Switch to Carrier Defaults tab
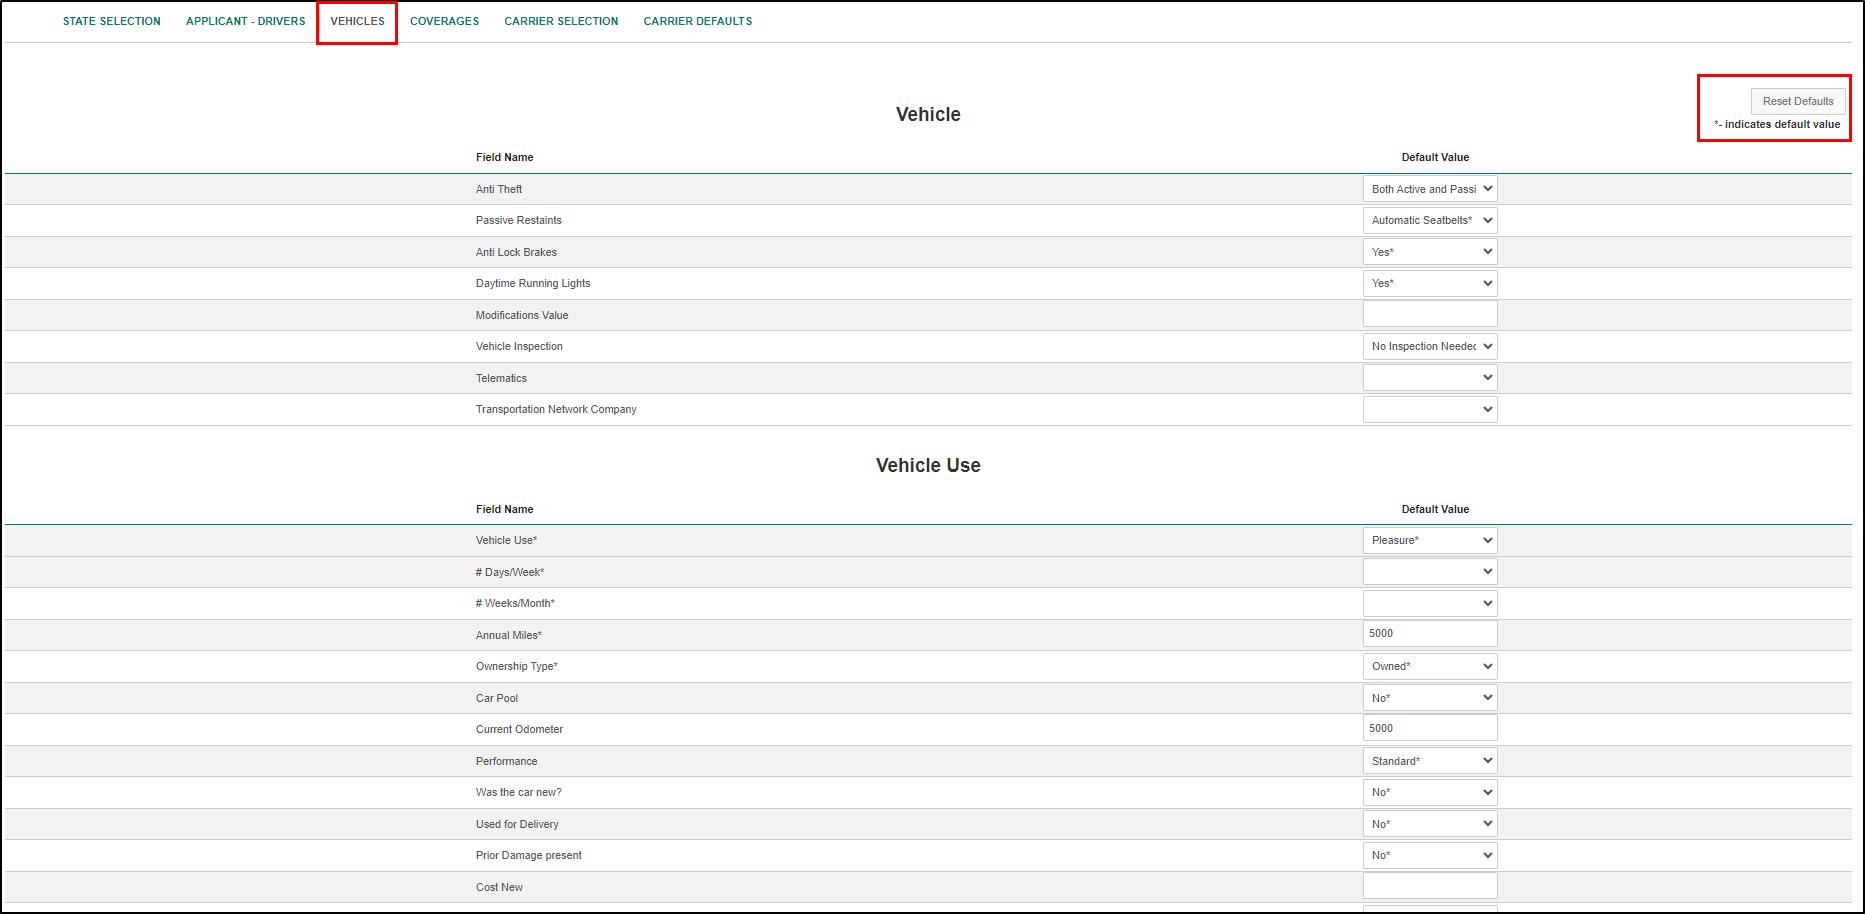The image size is (1865, 914). [698, 21]
